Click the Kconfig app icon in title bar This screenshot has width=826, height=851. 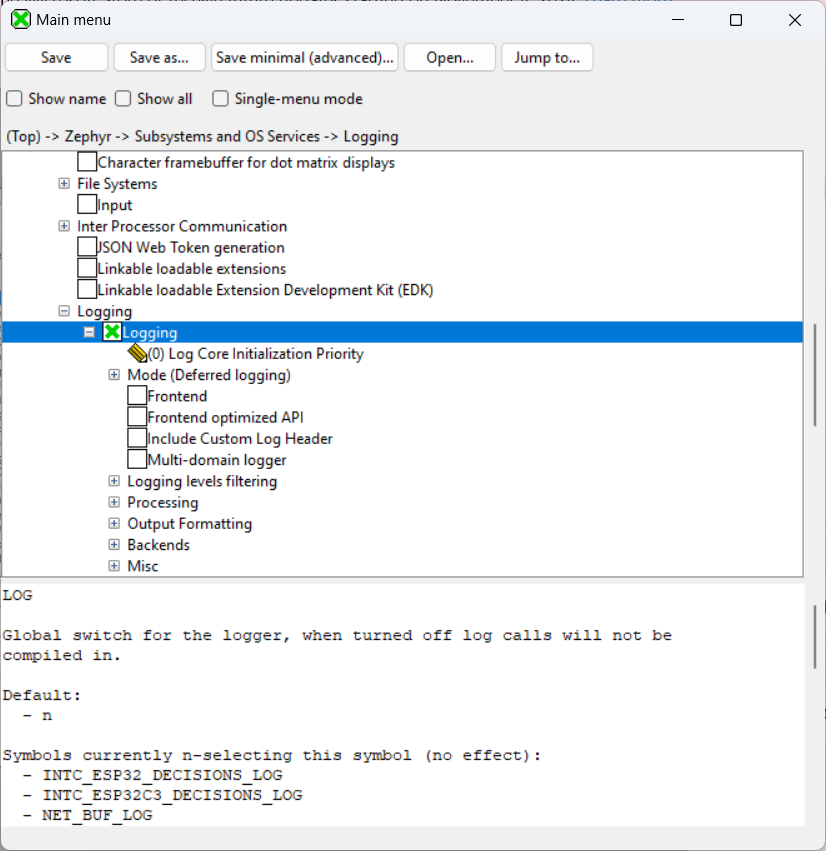click(21, 20)
